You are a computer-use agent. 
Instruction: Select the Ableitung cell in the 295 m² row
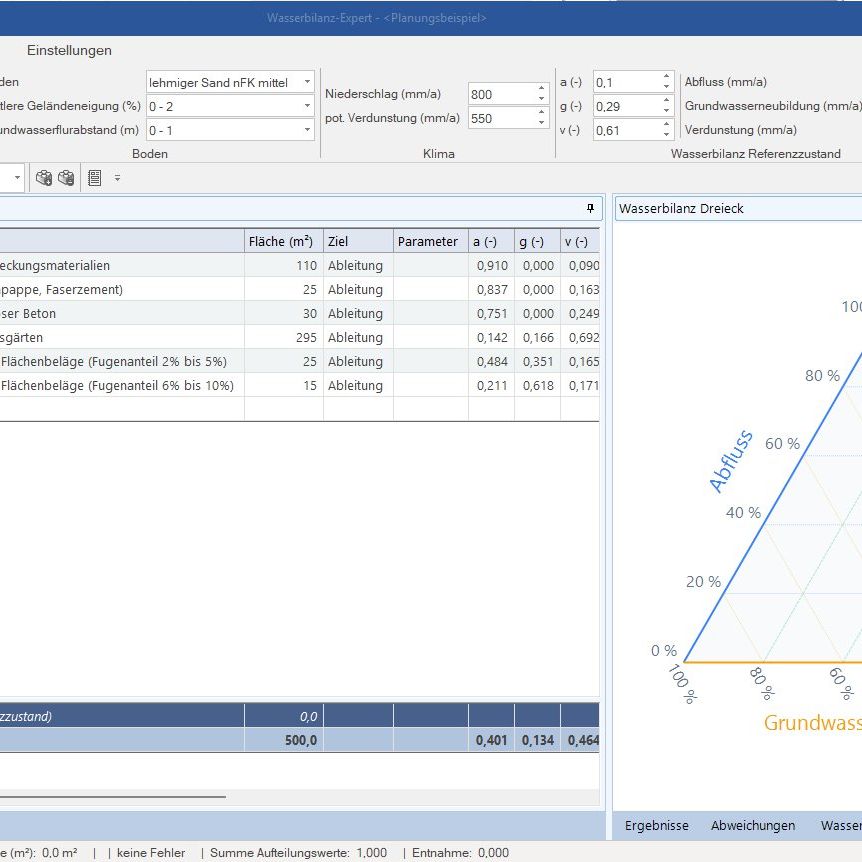357,338
